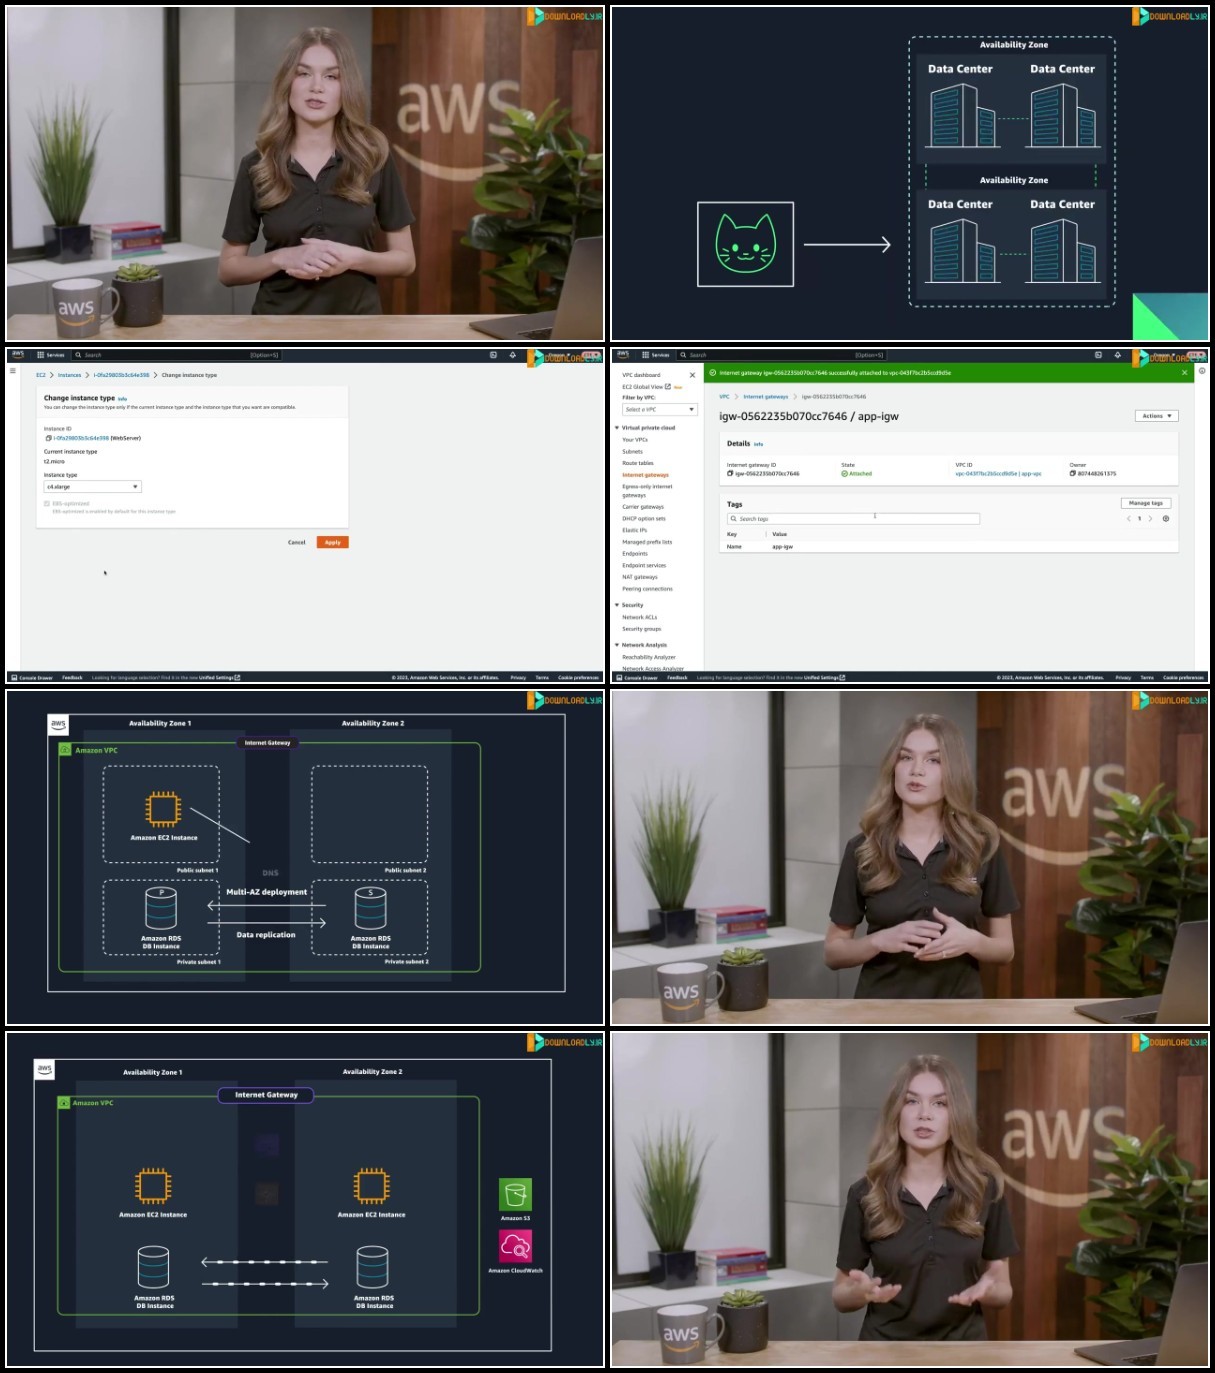Open the Instance type dropdown showing c4.xlarge
The width and height of the screenshot is (1215, 1373).
click(92, 487)
